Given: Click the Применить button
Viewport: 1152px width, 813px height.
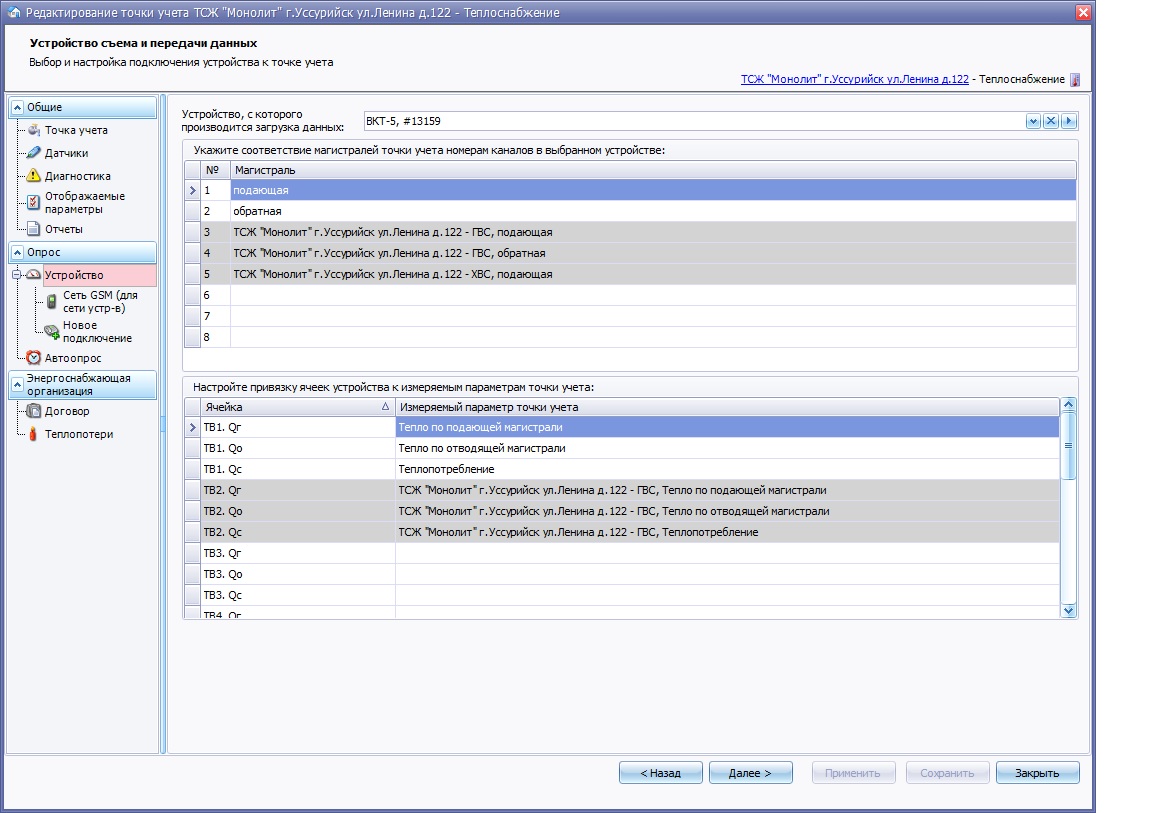Looking at the screenshot, I should pos(853,773).
